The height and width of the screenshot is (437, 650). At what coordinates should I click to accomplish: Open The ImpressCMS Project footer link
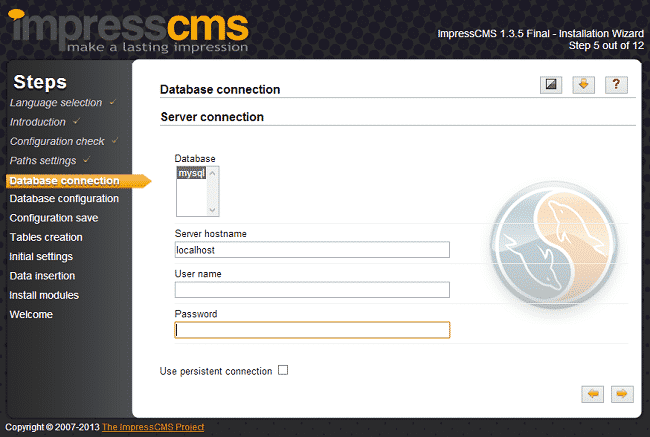(x=153, y=427)
